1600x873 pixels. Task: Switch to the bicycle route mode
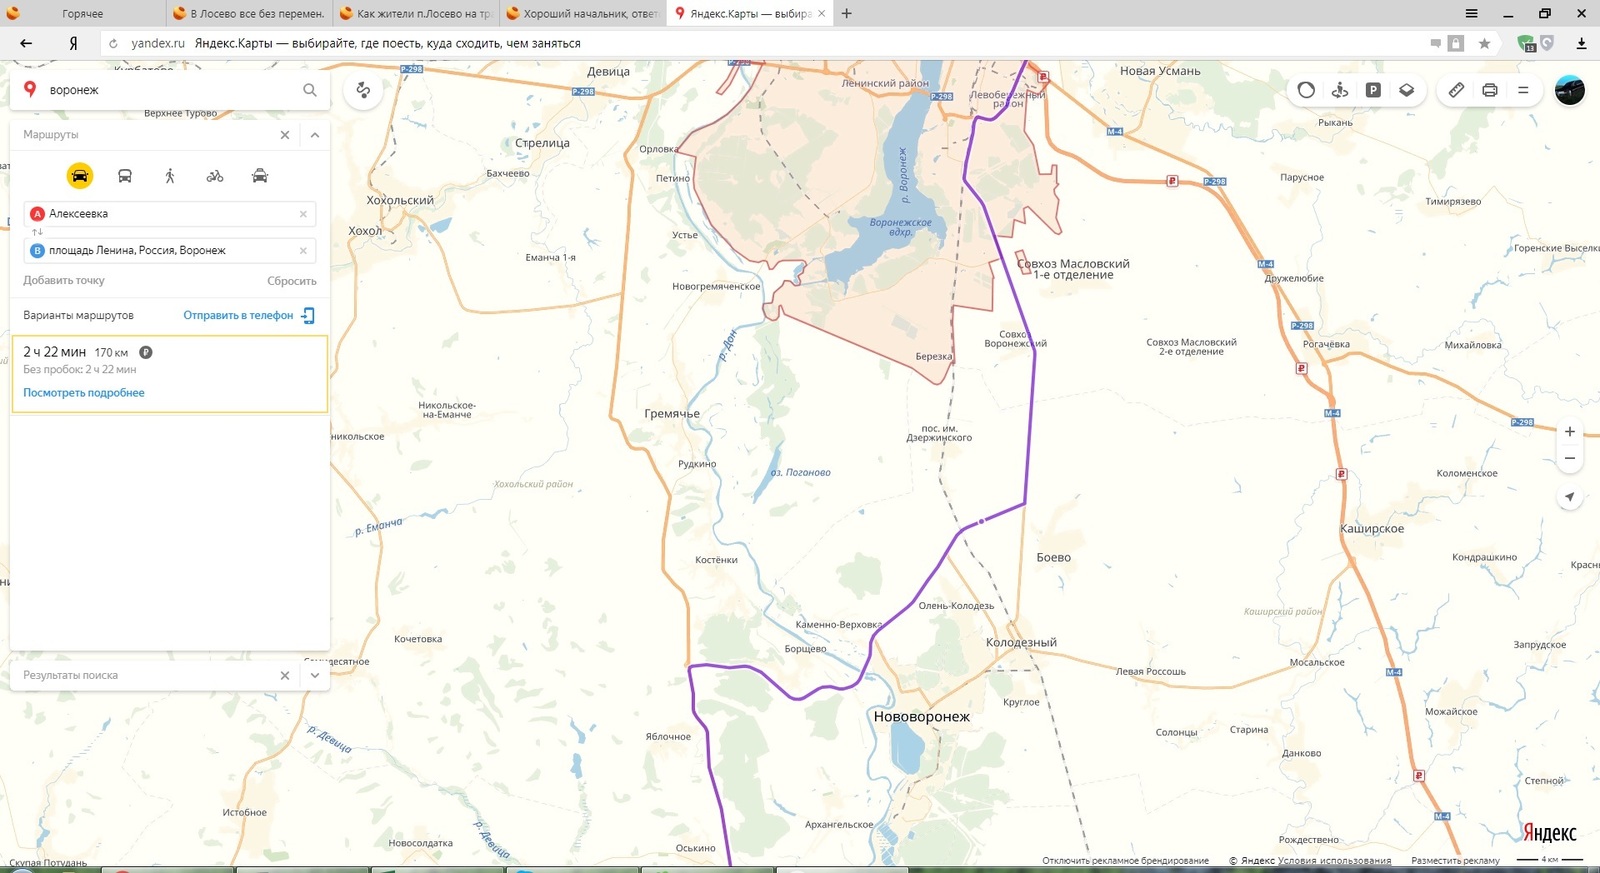tap(215, 176)
